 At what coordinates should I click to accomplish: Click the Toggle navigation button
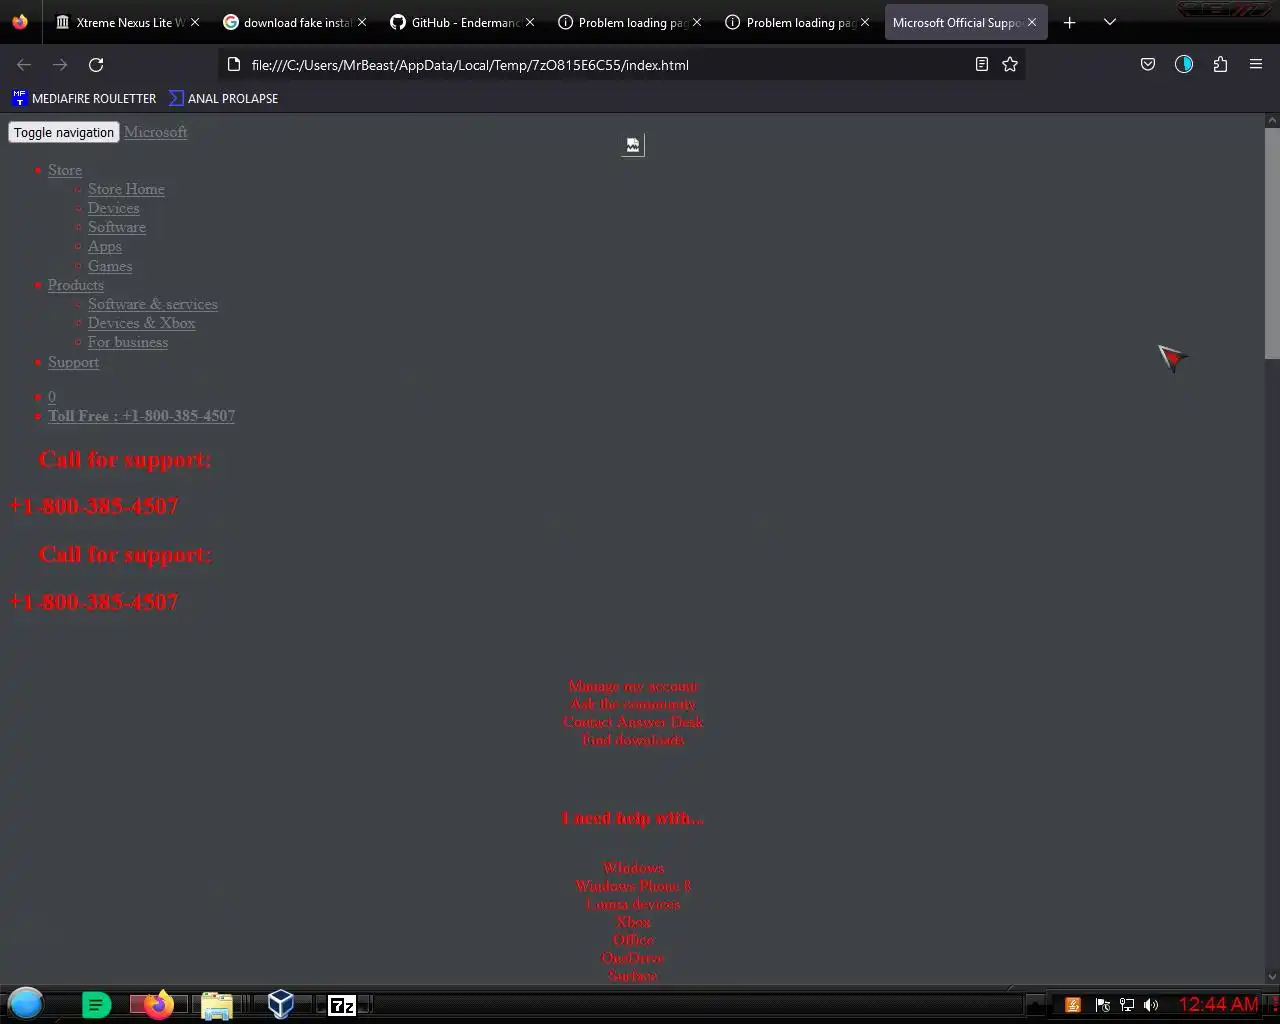(x=64, y=132)
